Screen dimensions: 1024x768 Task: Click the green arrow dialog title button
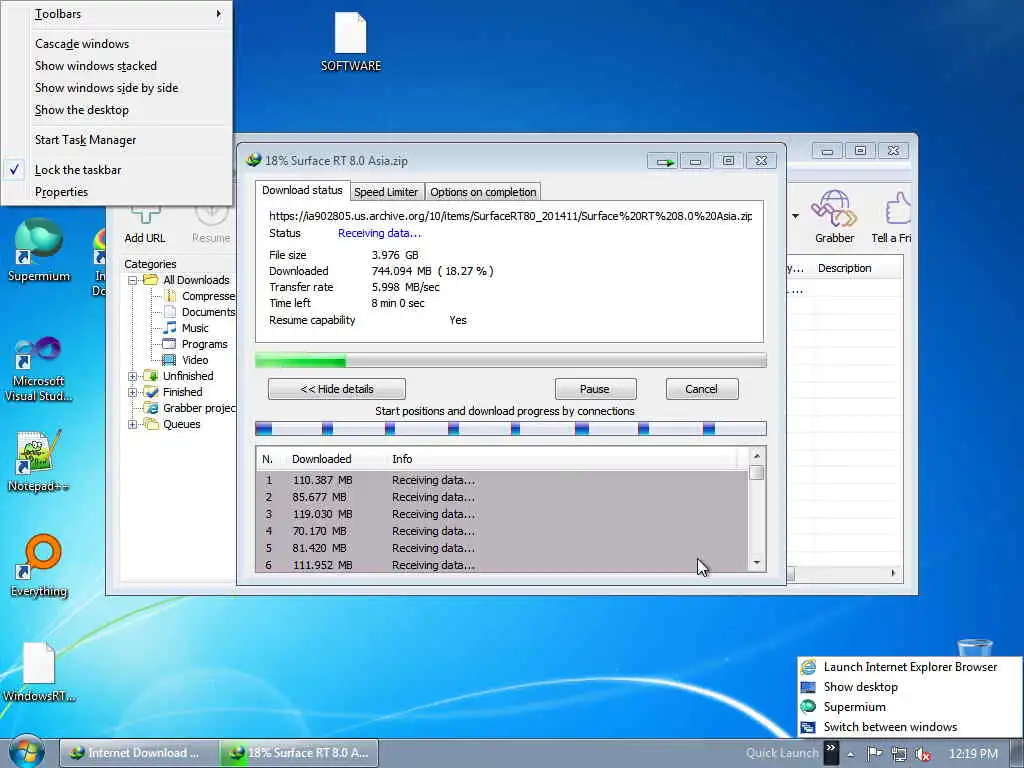click(x=664, y=161)
